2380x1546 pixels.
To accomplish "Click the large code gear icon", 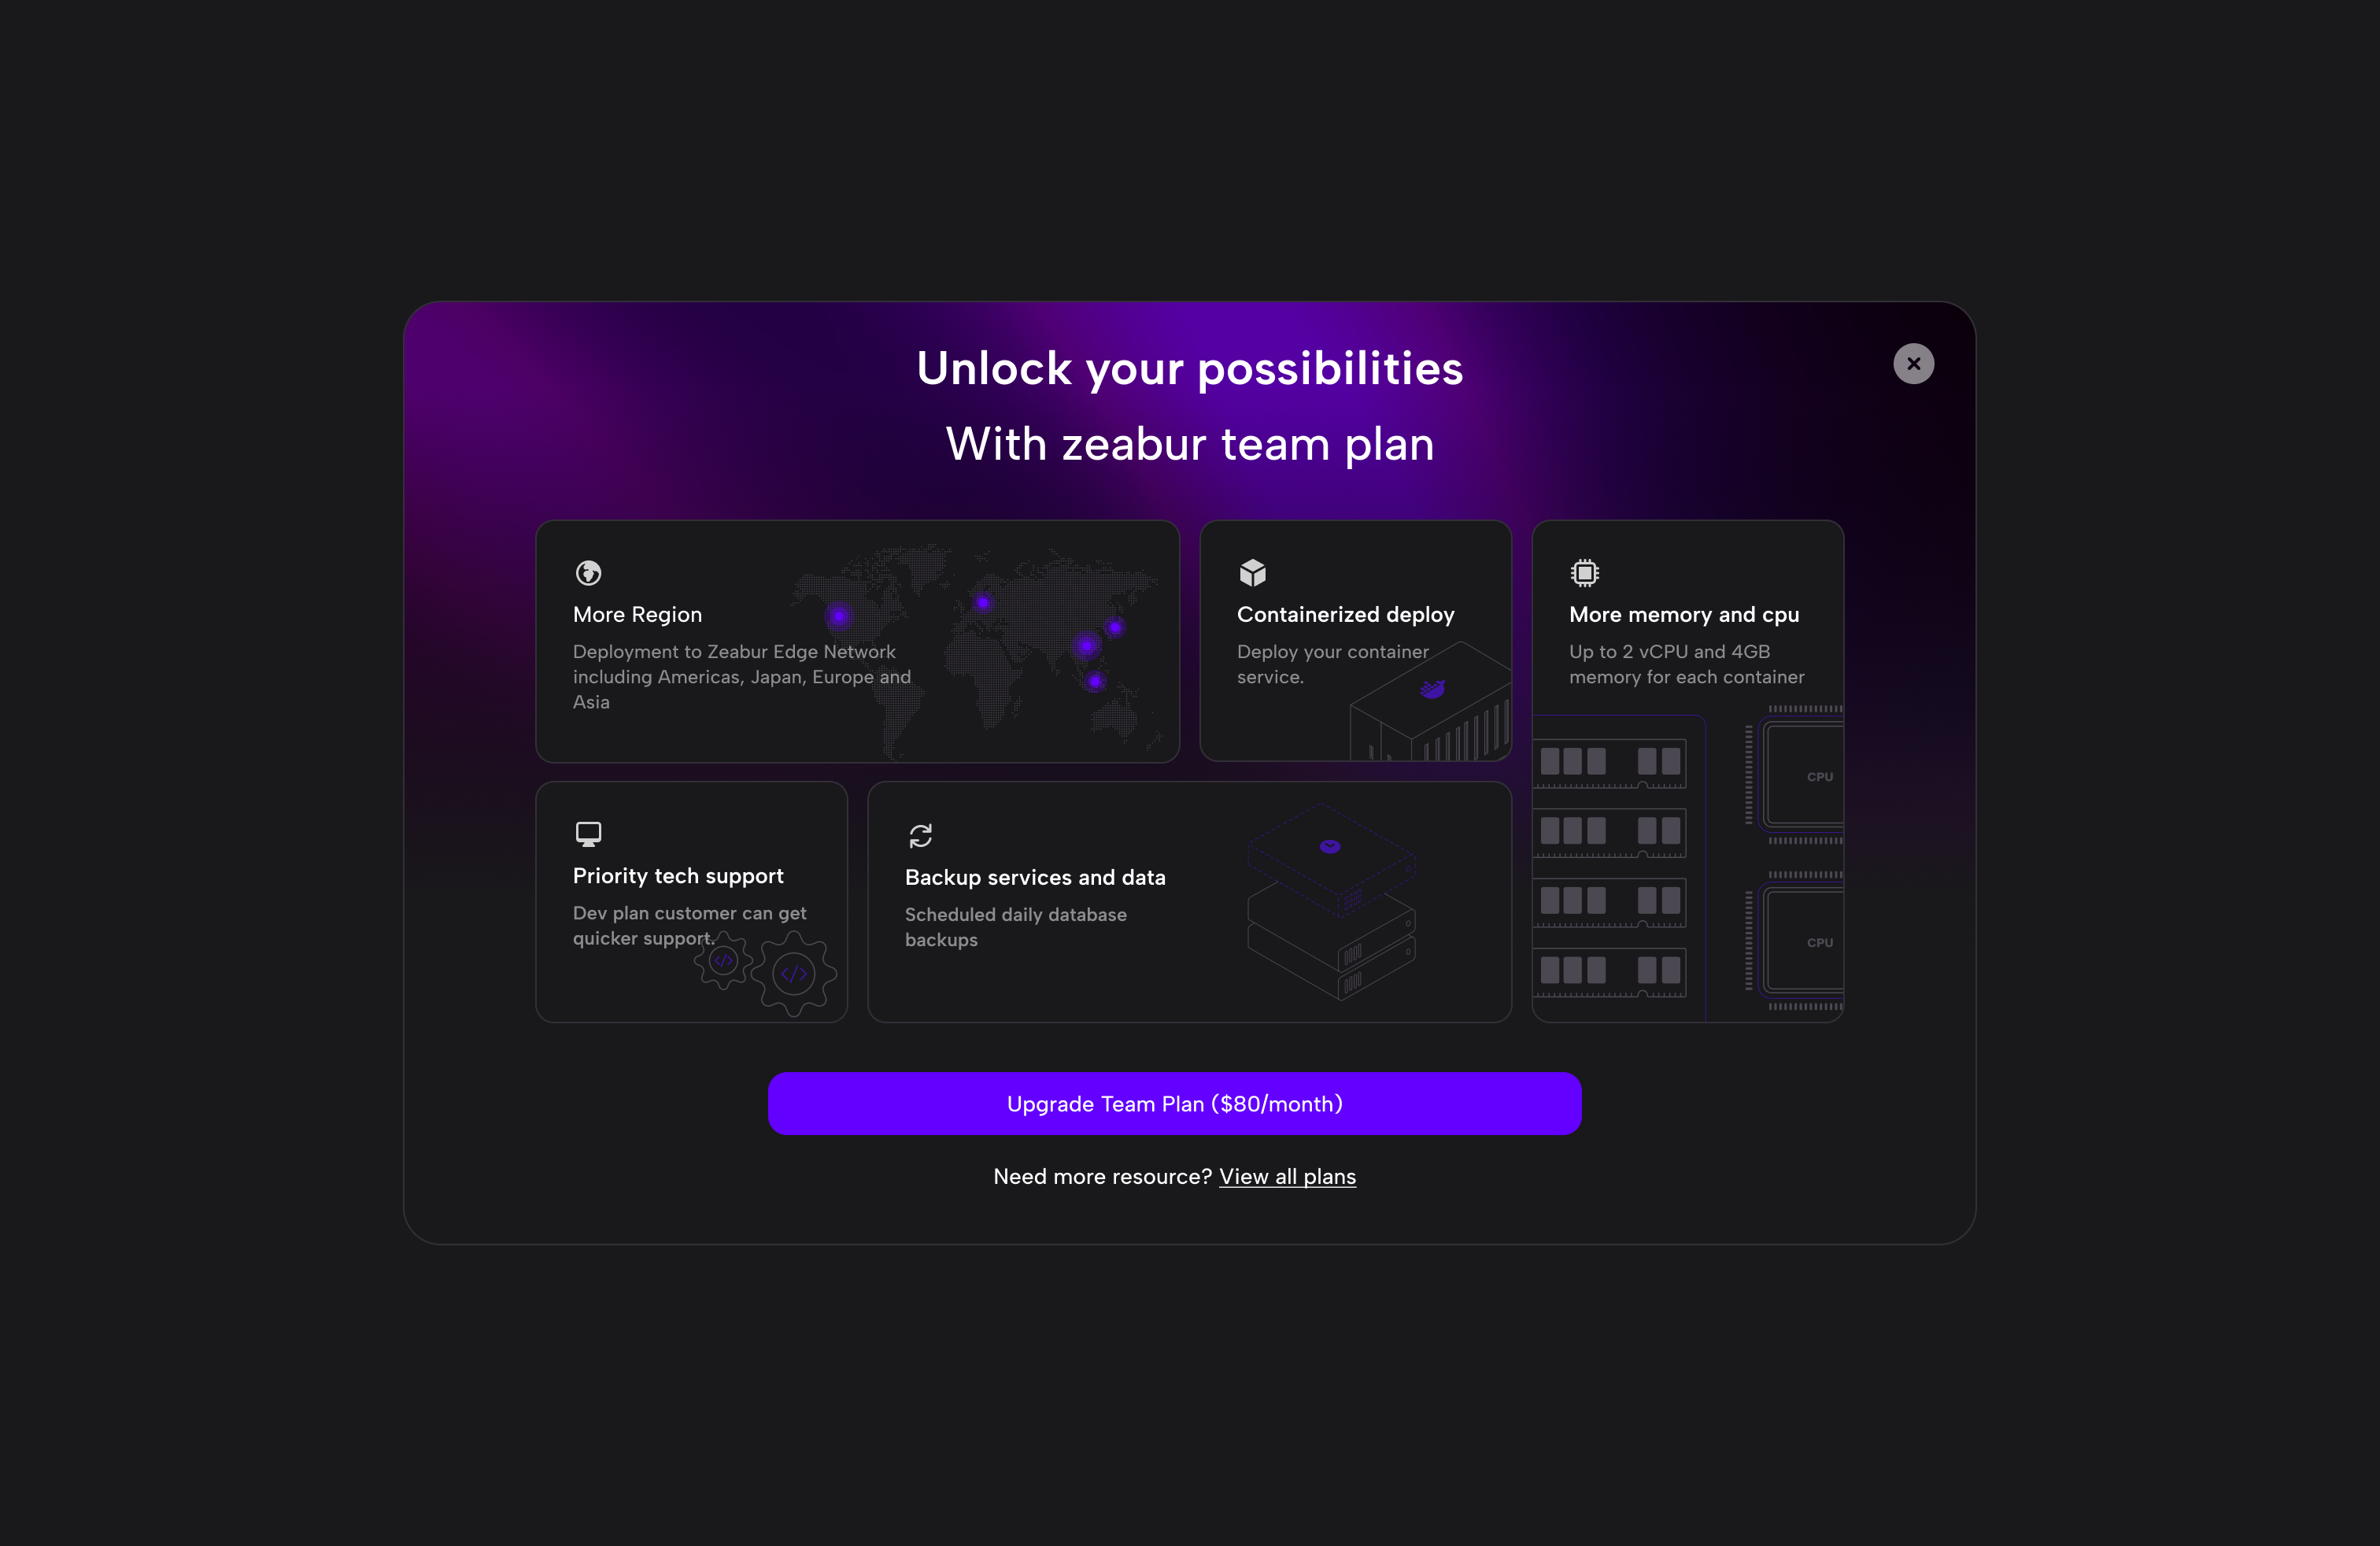I will click(794, 973).
